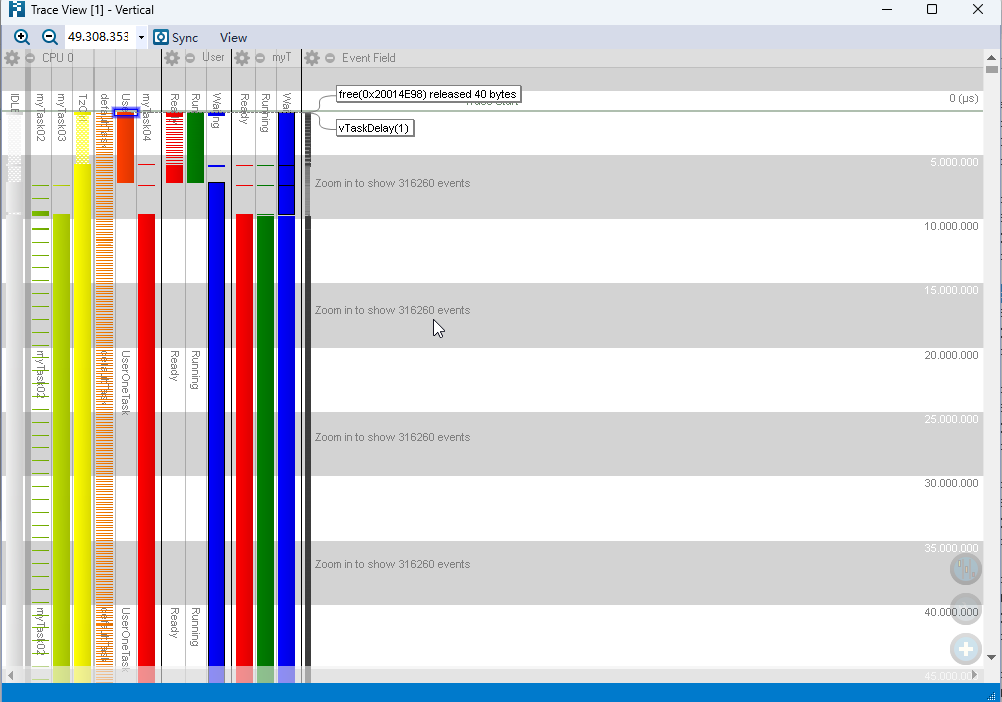
Task: Click into the 49.308.353 time field
Action: (x=99, y=37)
